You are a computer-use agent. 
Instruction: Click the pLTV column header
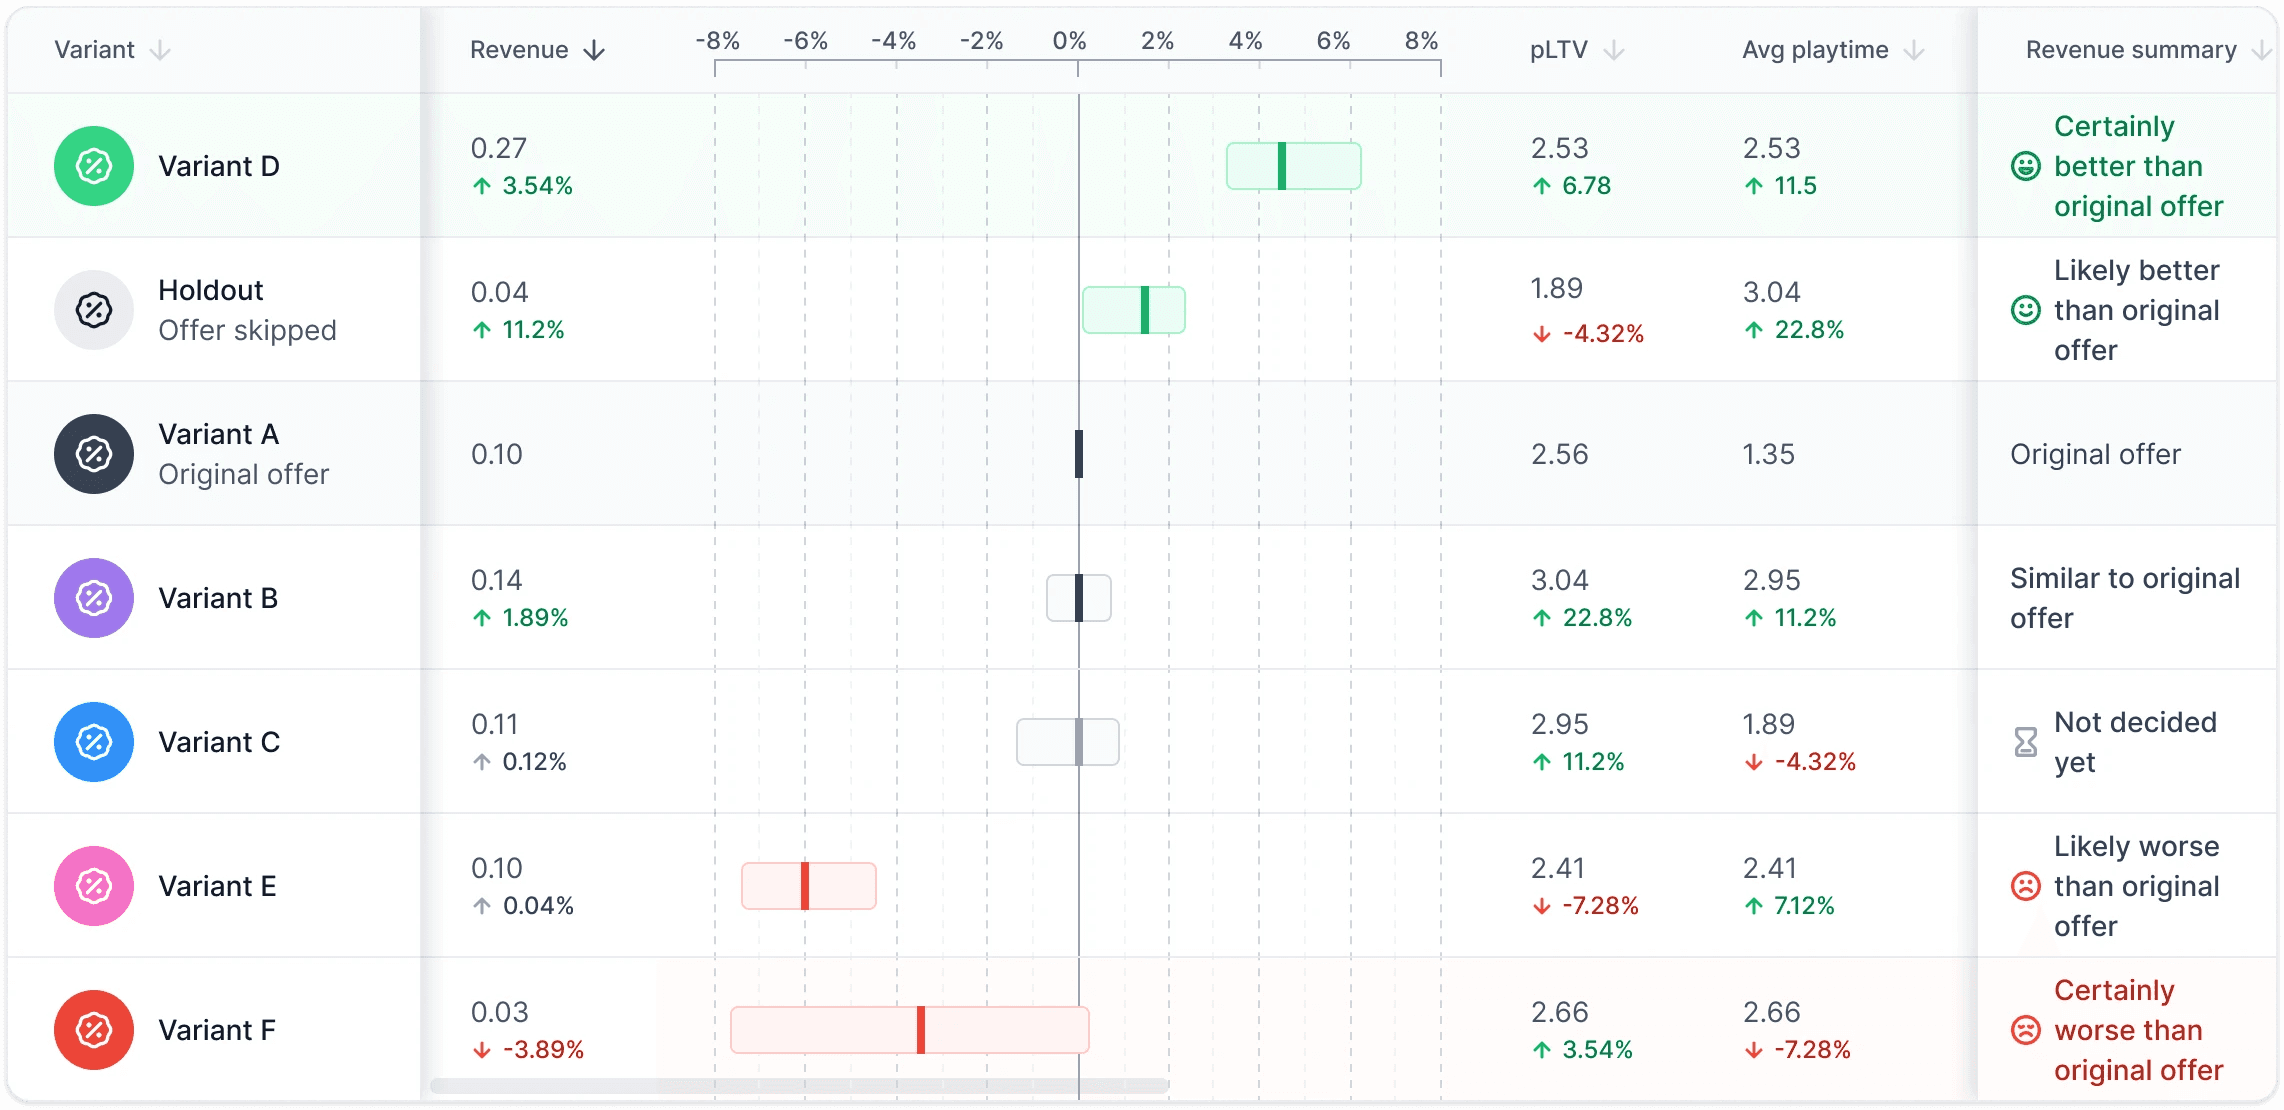point(1559,50)
